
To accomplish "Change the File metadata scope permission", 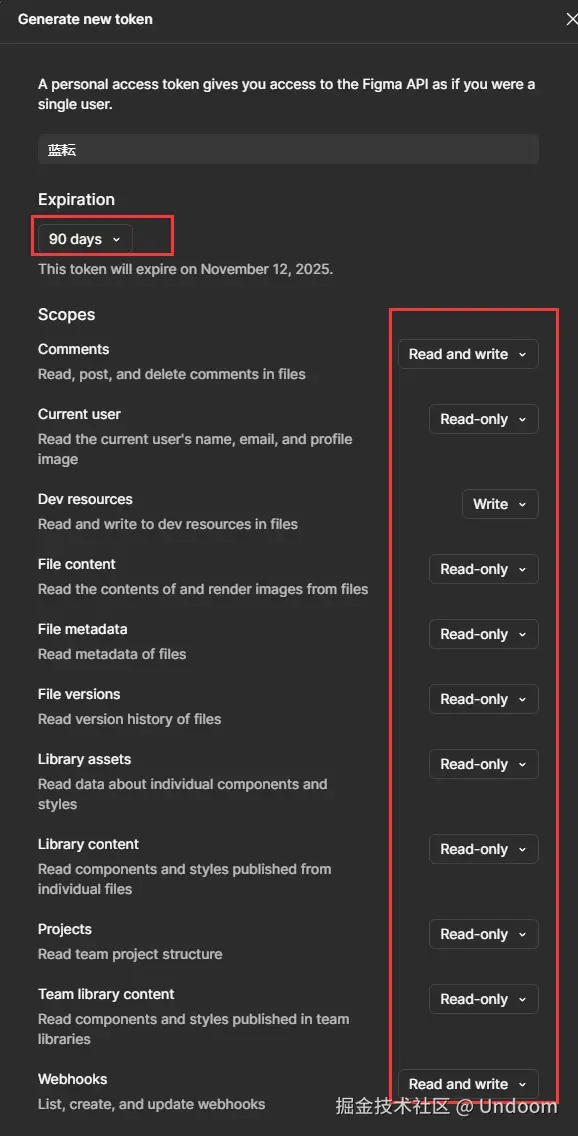I will (x=484, y=634).
